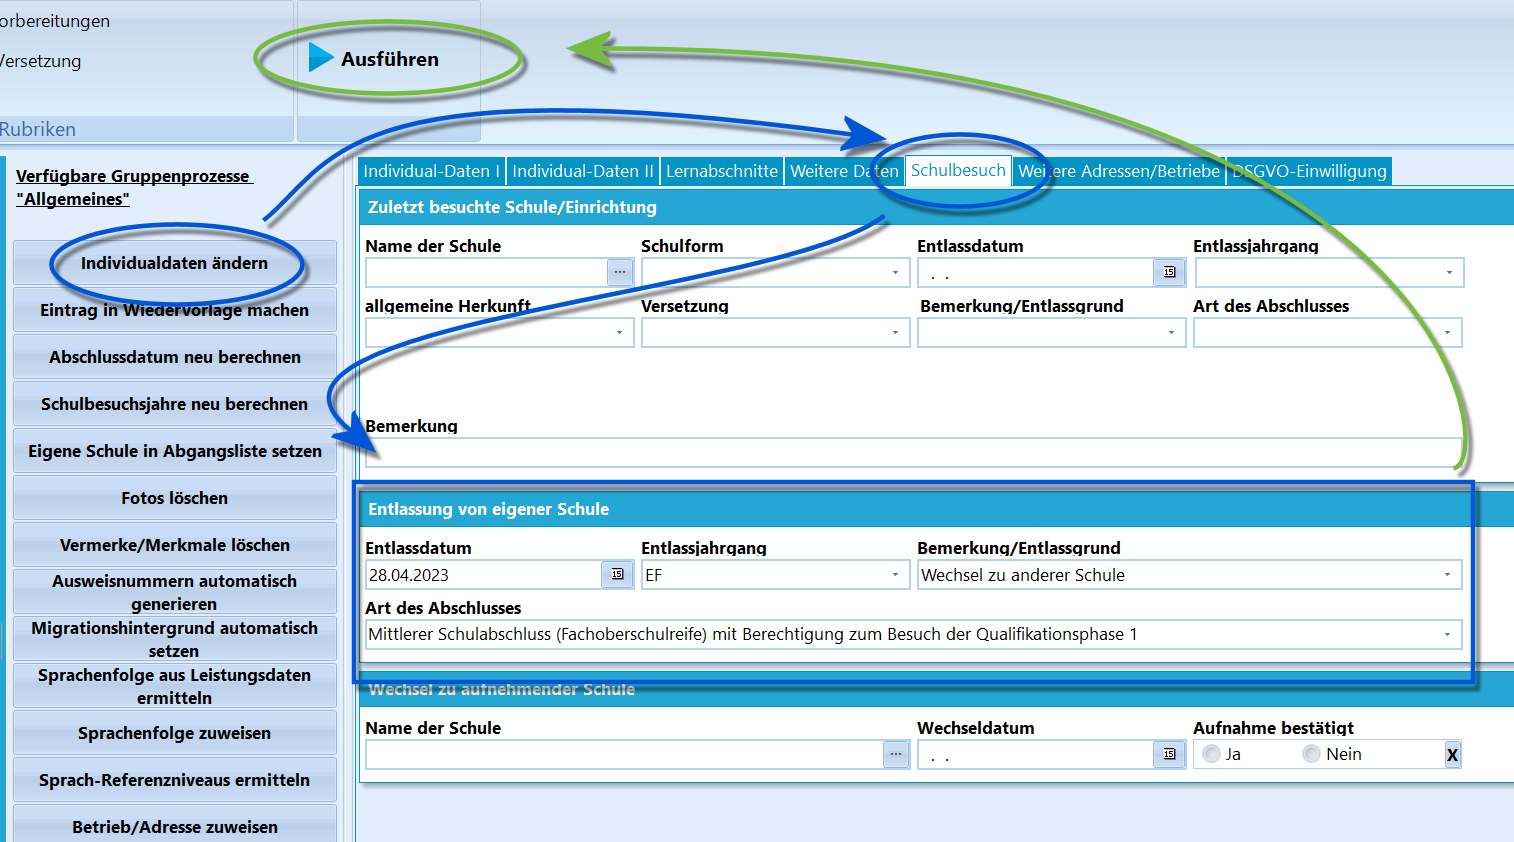Click 'Individualdaten ändern' group process button
This screenshot has width=1514, height=842.
175,263
